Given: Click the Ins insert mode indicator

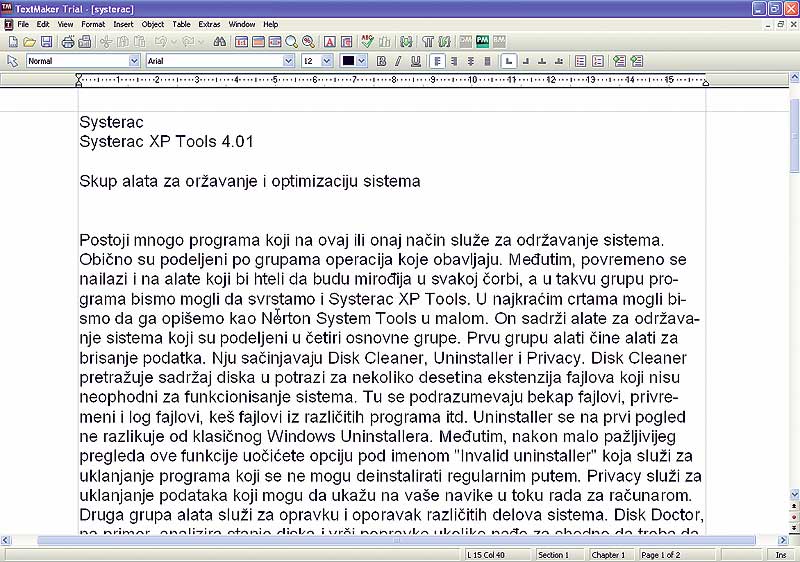Looking at the screenshot, I should click(x=781, y=555).
